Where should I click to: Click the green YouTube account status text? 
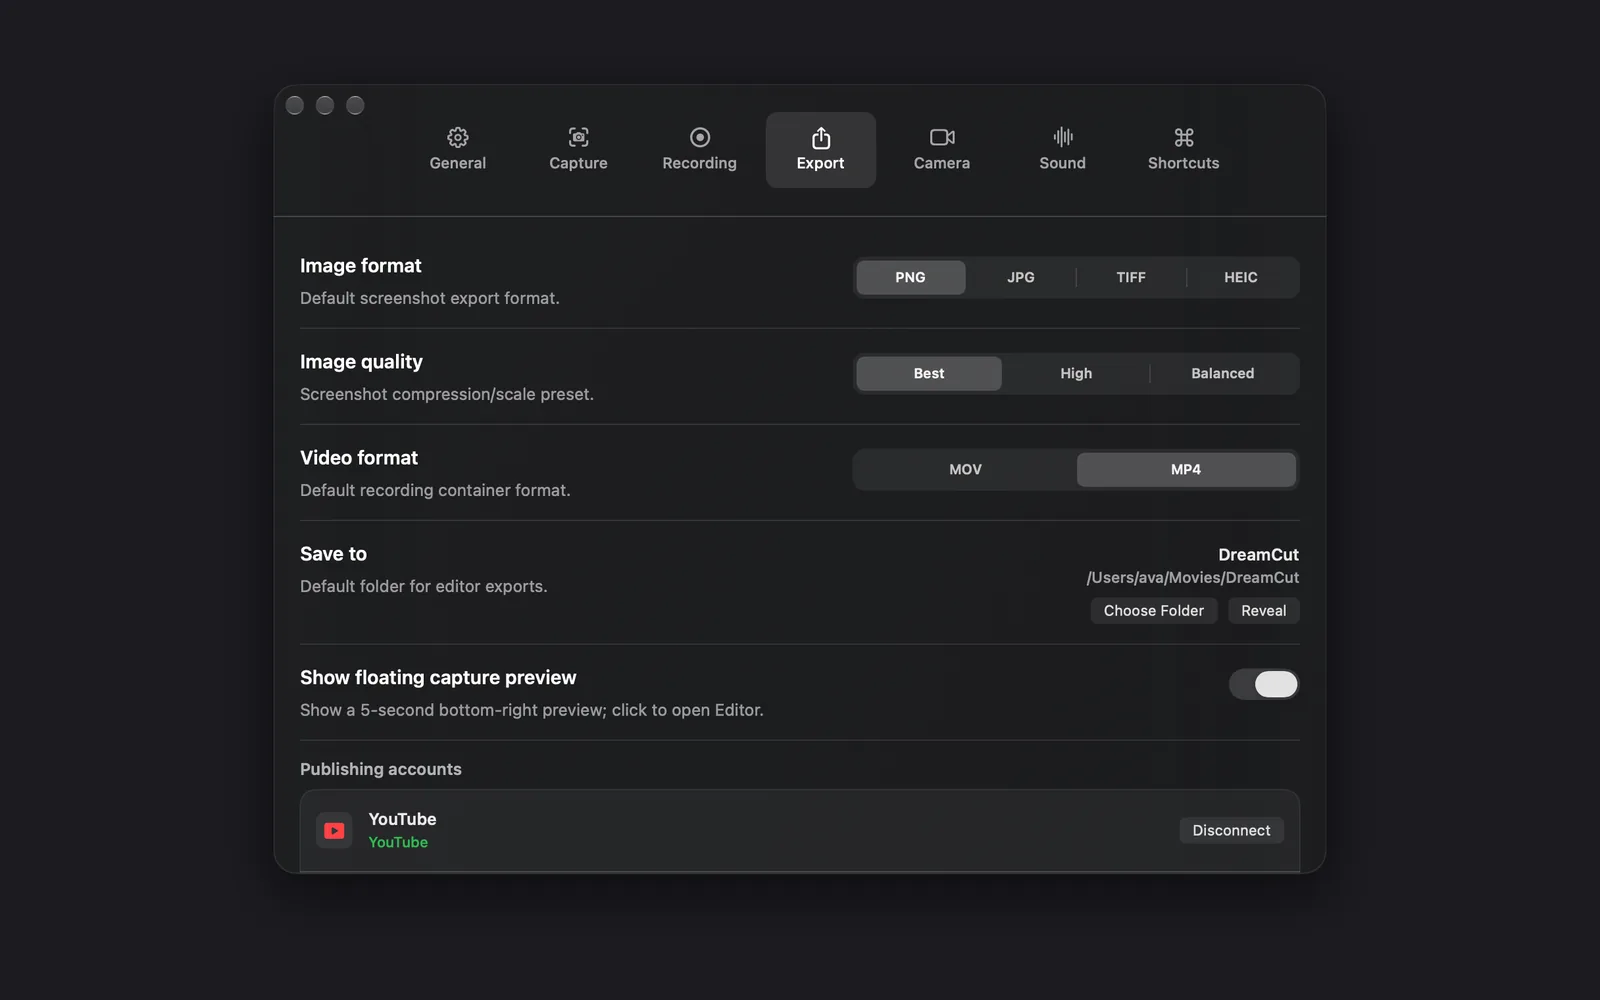(398, 842)
